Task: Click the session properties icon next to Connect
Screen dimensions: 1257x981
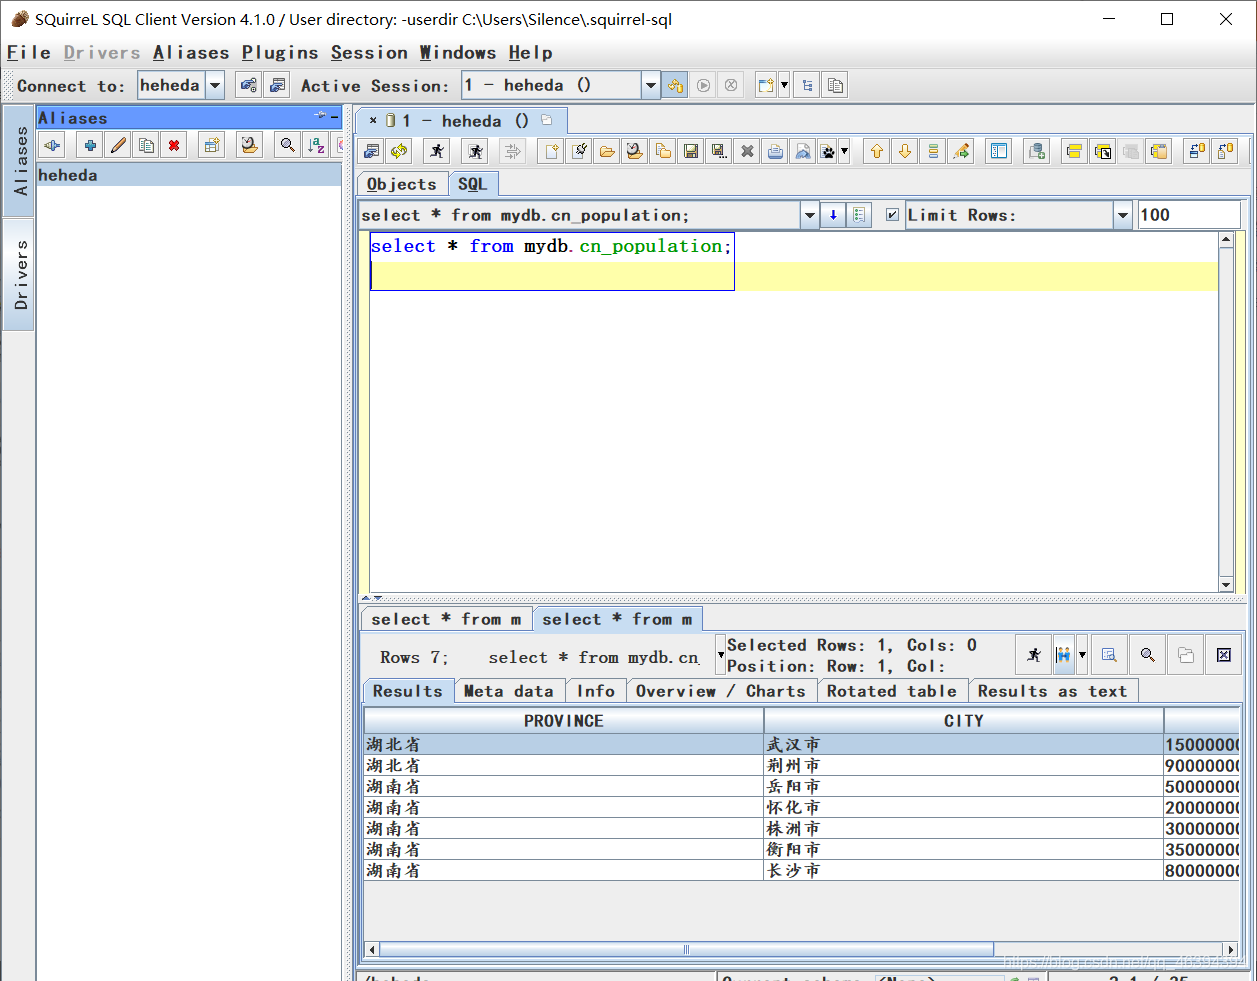Action: point(278,85)
